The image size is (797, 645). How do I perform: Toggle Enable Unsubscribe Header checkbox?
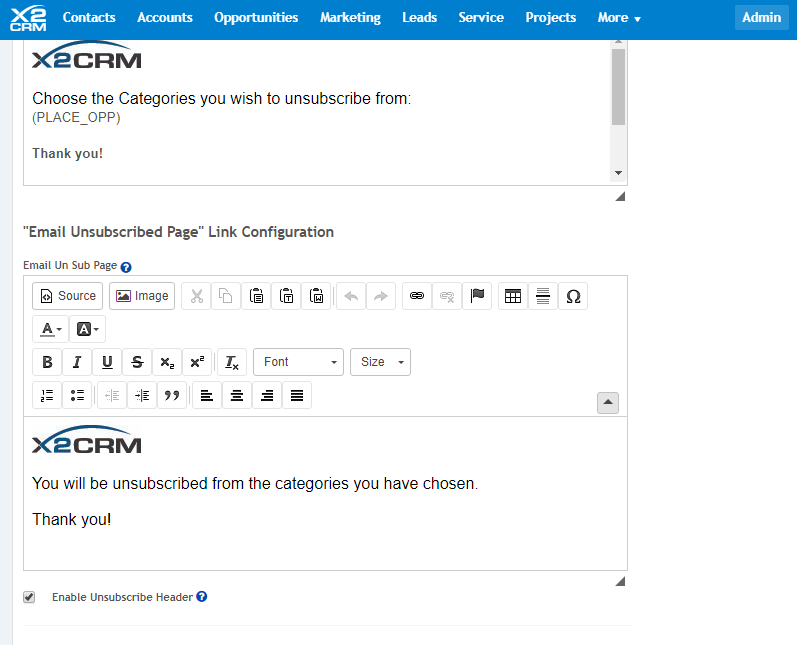coord(29,597)
